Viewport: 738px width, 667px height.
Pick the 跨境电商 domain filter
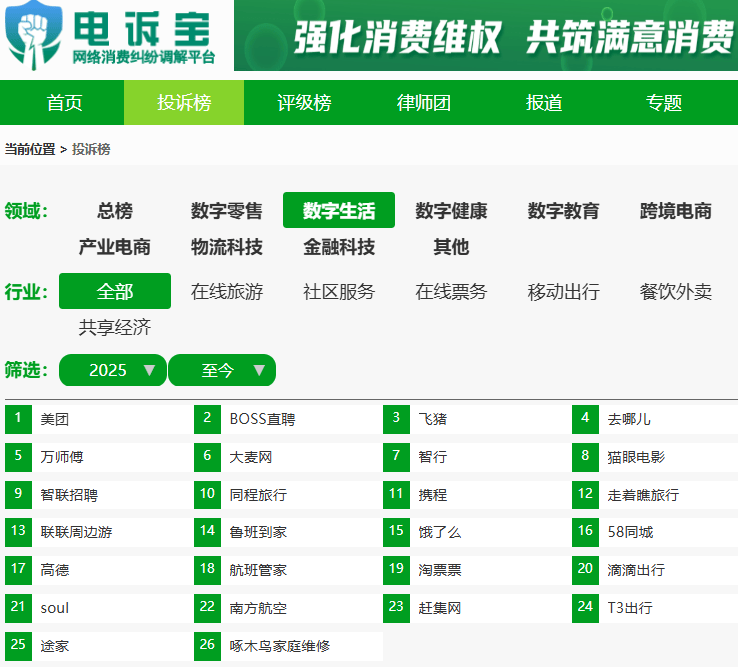coord(675,210)
